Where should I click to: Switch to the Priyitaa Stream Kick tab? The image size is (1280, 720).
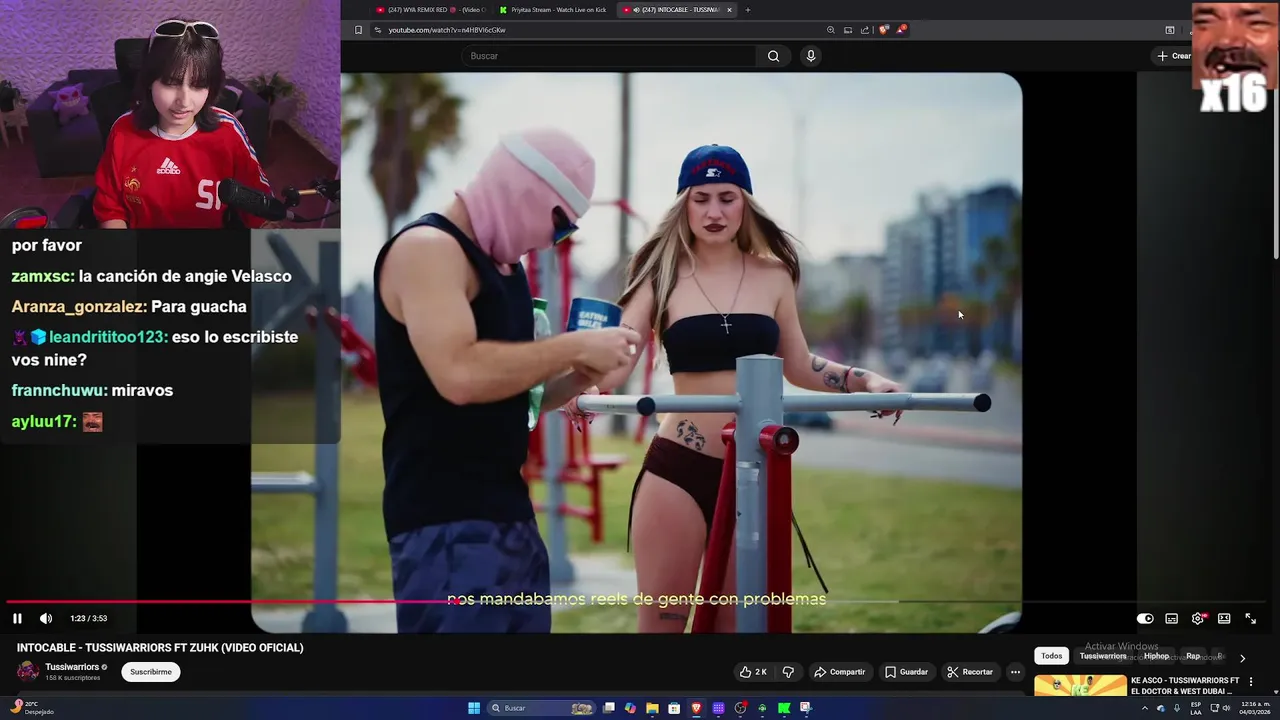pyautogui.click(x=553, y=10)
